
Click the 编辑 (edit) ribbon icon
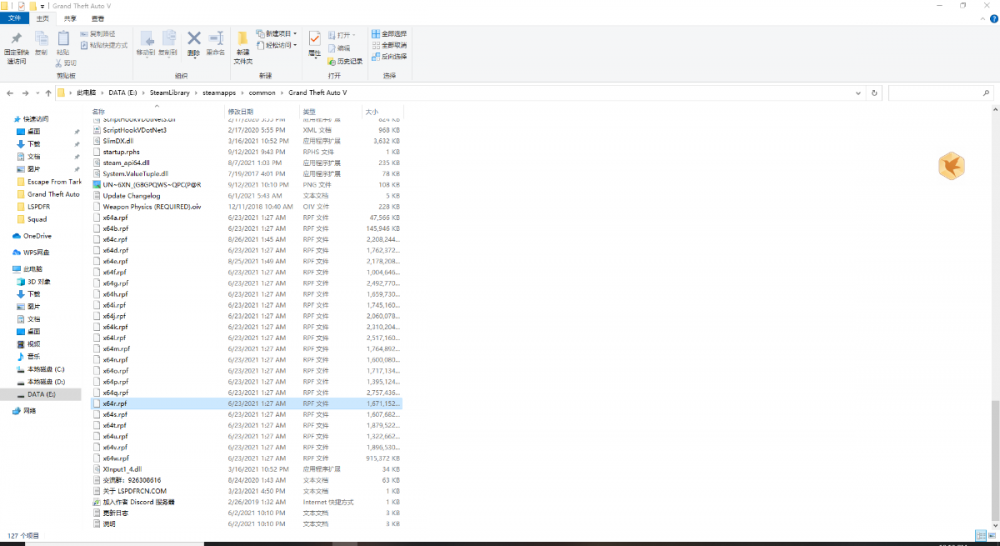coord(332,48)
